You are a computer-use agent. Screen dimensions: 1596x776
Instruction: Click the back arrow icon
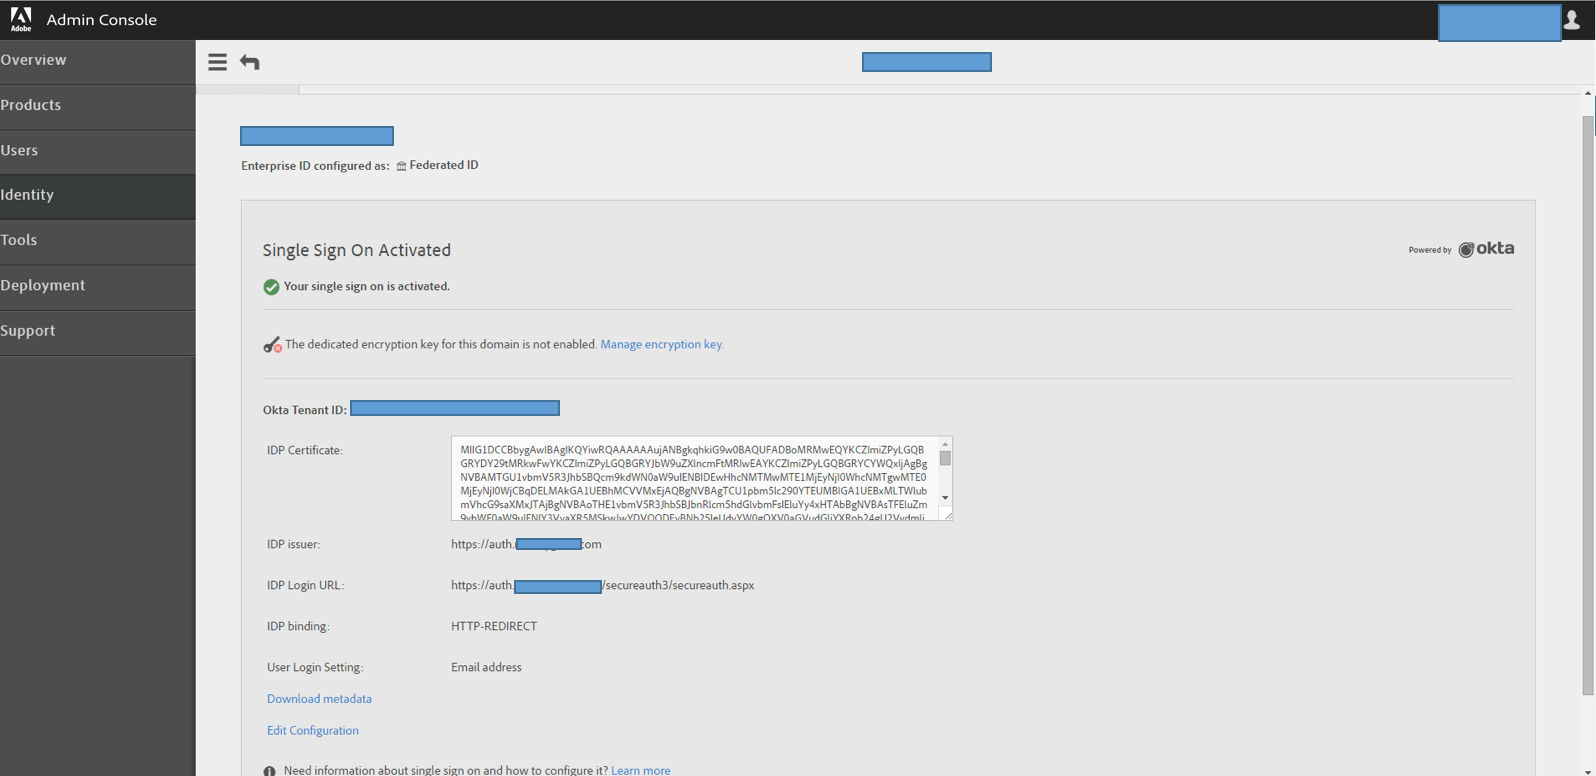tap(250, 62)
